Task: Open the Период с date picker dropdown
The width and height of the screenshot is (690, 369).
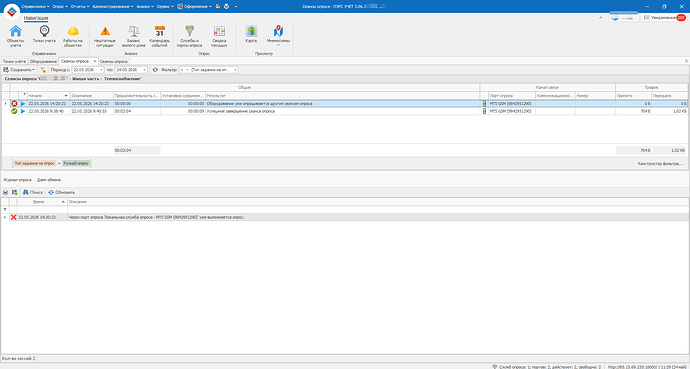Action: pyautogui.click(x=102, y=70)
